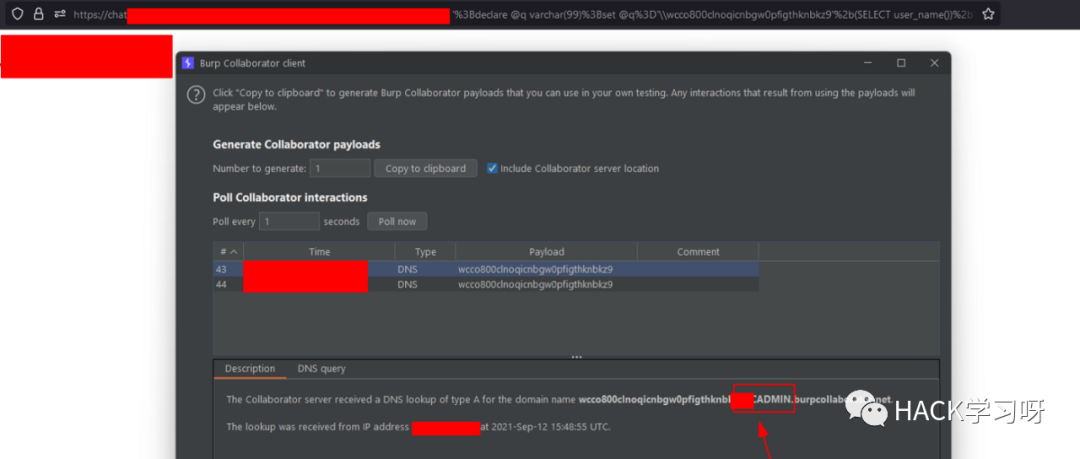Click the browser address bar URL

(x=521, y=14)
